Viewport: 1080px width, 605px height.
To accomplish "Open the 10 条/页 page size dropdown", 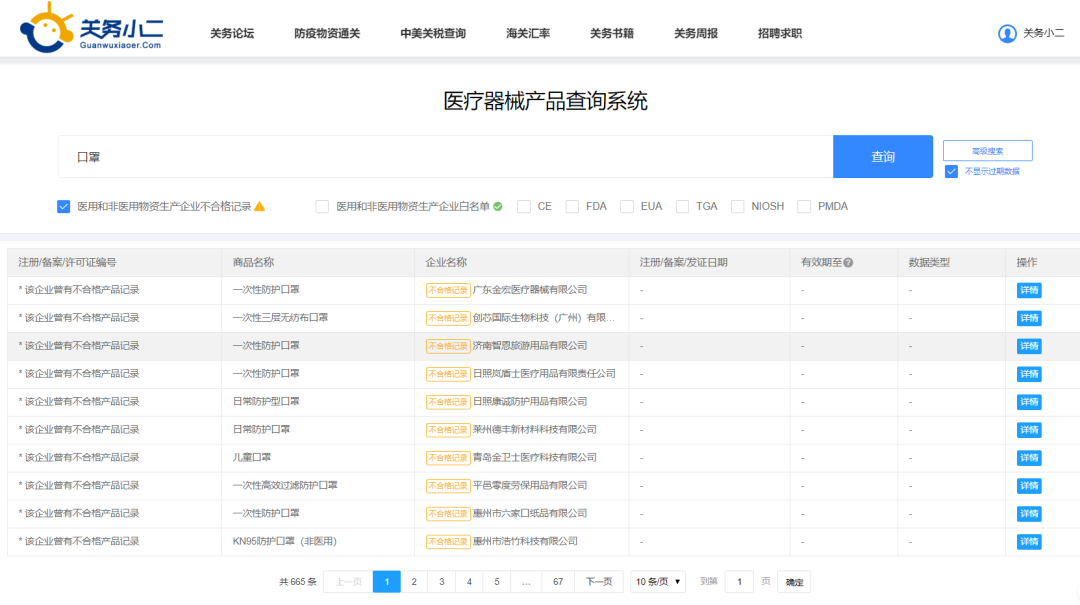I will coord(658,582).
